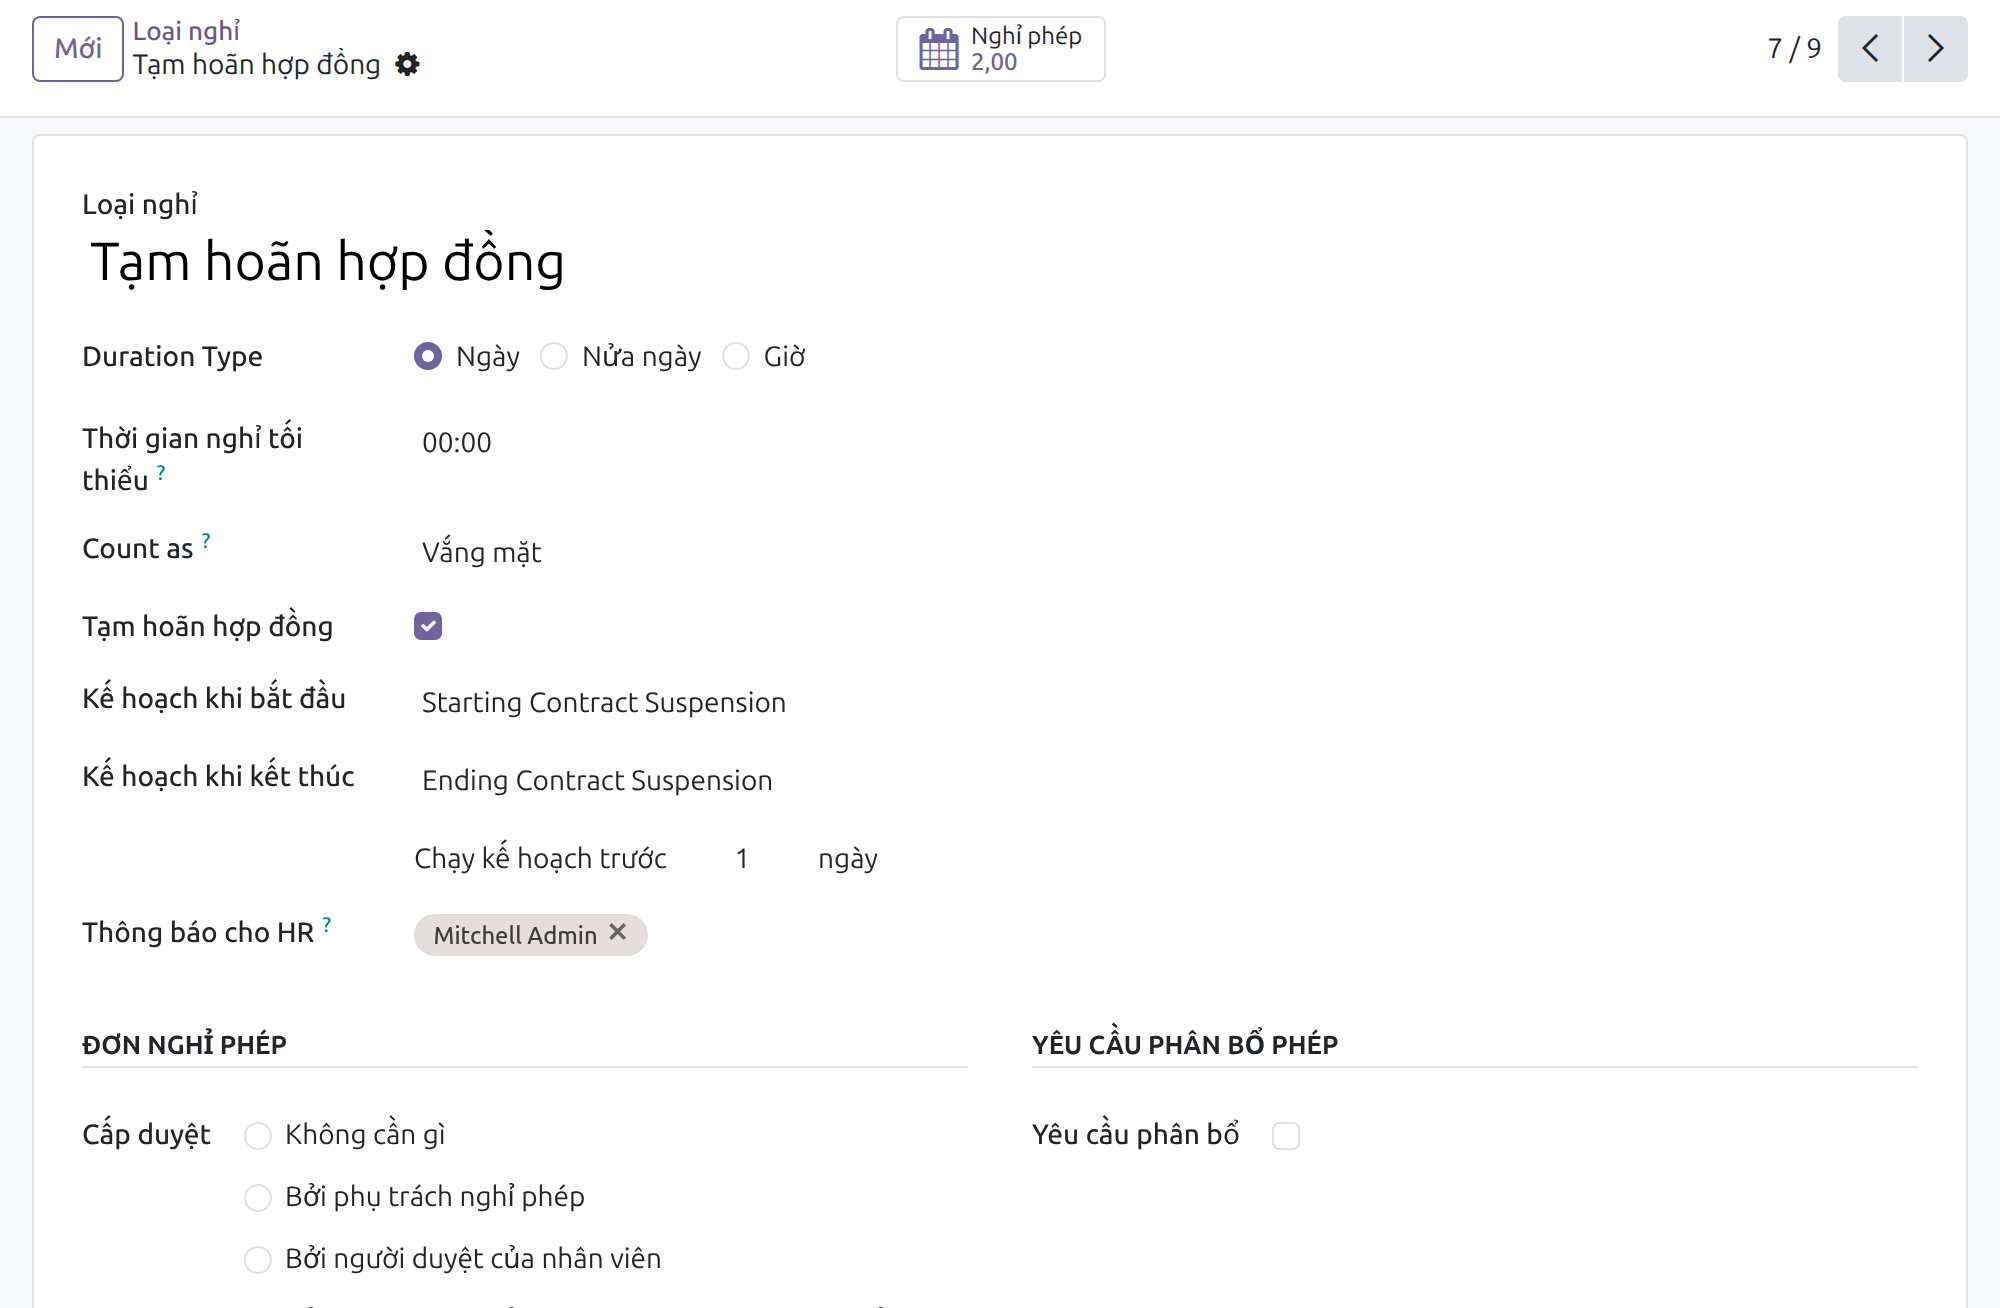Enable the Yêu cầu phân bổ checkbox
Viewport: 2000px width, 1308px height.
pos(1286,1136)
